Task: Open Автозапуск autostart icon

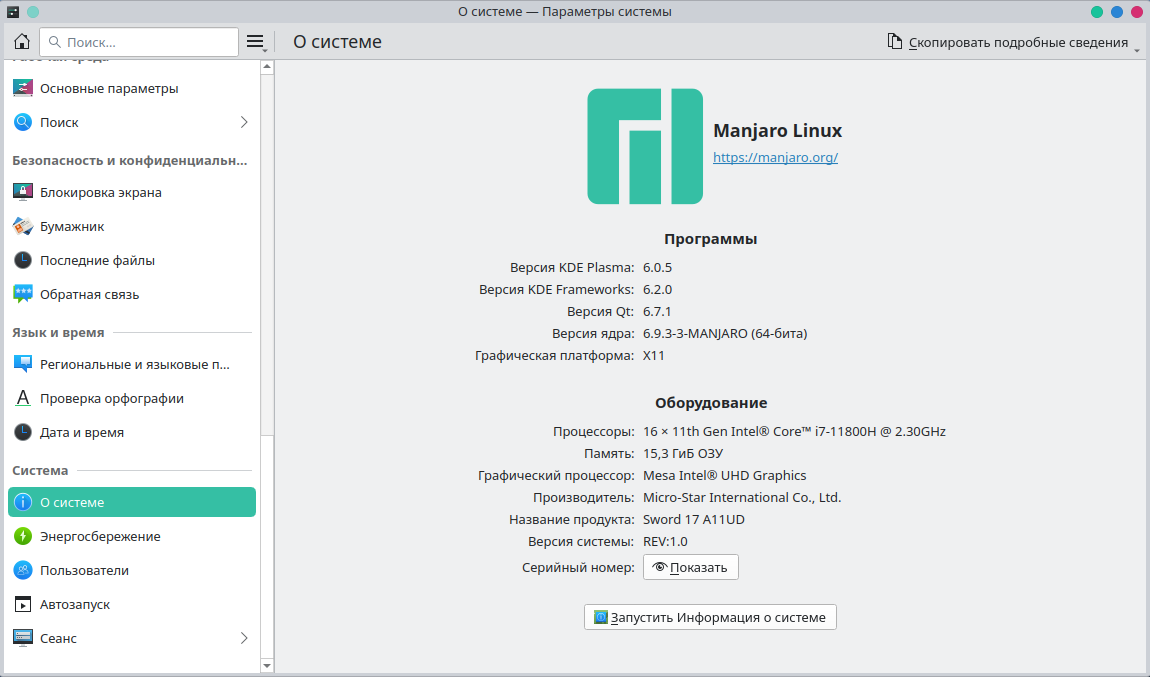Action: pos(23,604)
